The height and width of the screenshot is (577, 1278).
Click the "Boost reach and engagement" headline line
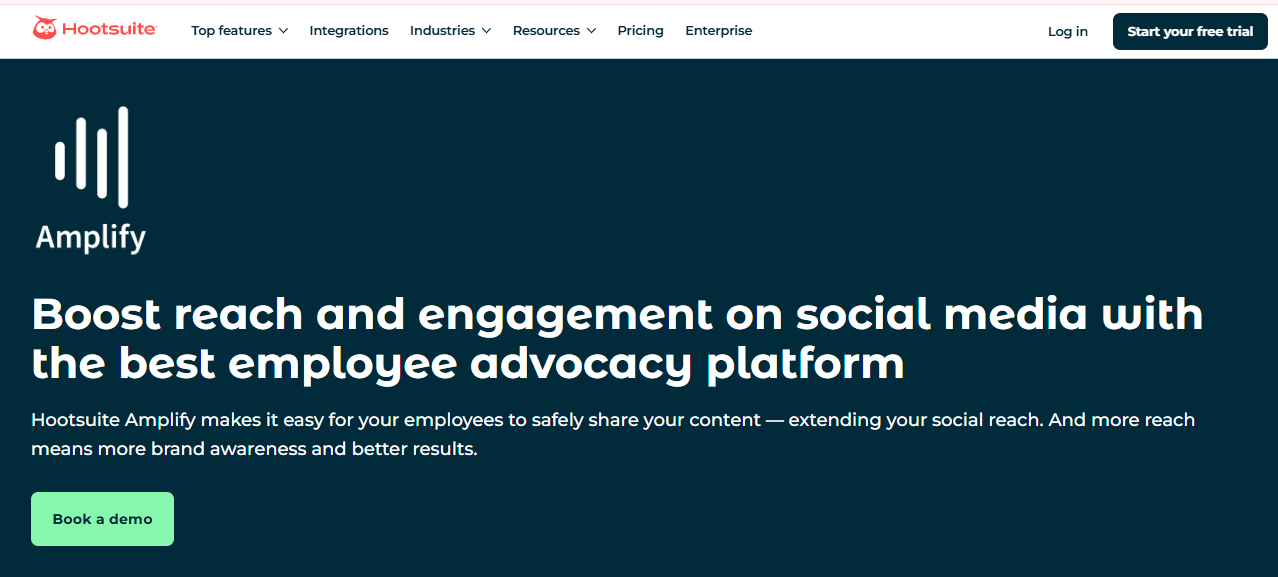[x=617, y=315]
